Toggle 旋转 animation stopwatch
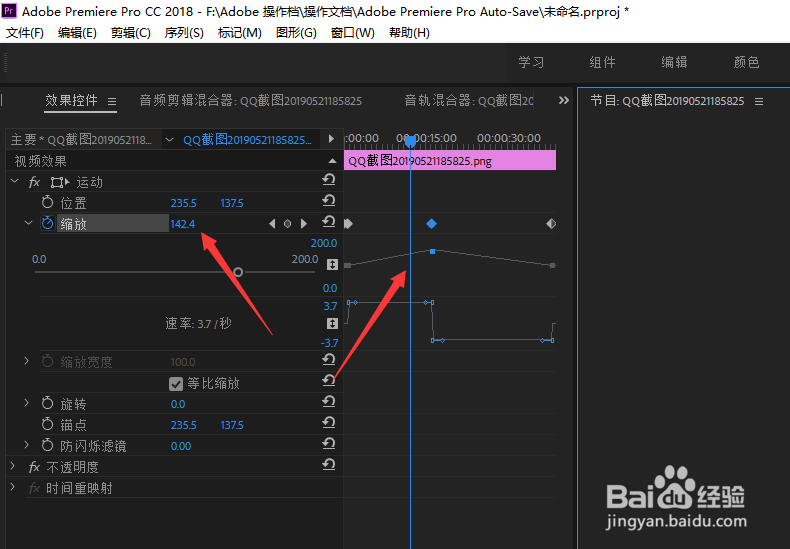Viewport: 790px width, 549px height. pyautogui.click(x=47, y=403)
